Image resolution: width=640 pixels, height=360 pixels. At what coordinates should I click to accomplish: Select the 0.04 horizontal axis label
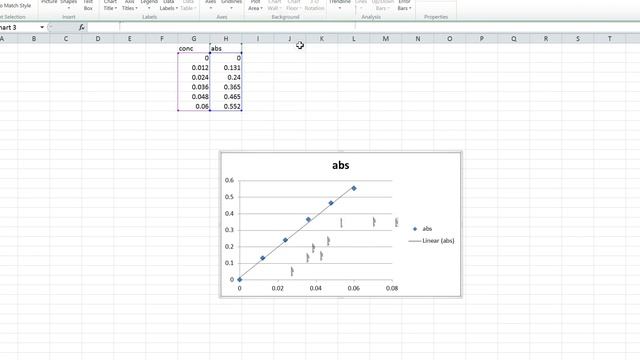[316, 288]
